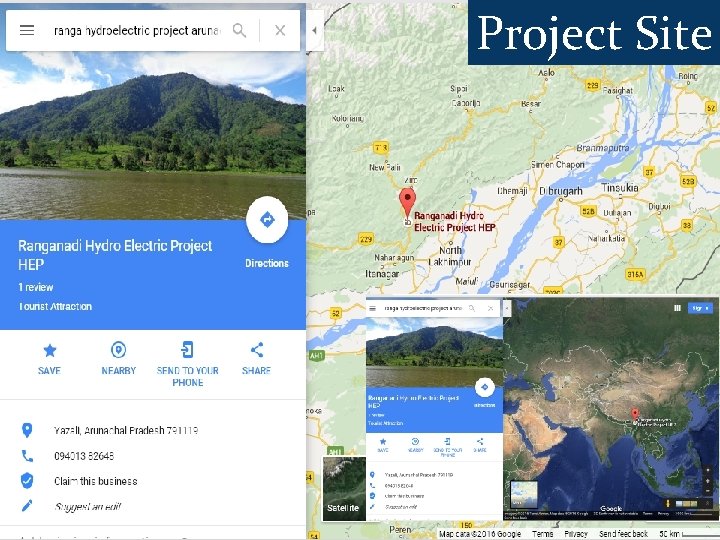Click the red Ranganadi map pin

tap(407, 202)
